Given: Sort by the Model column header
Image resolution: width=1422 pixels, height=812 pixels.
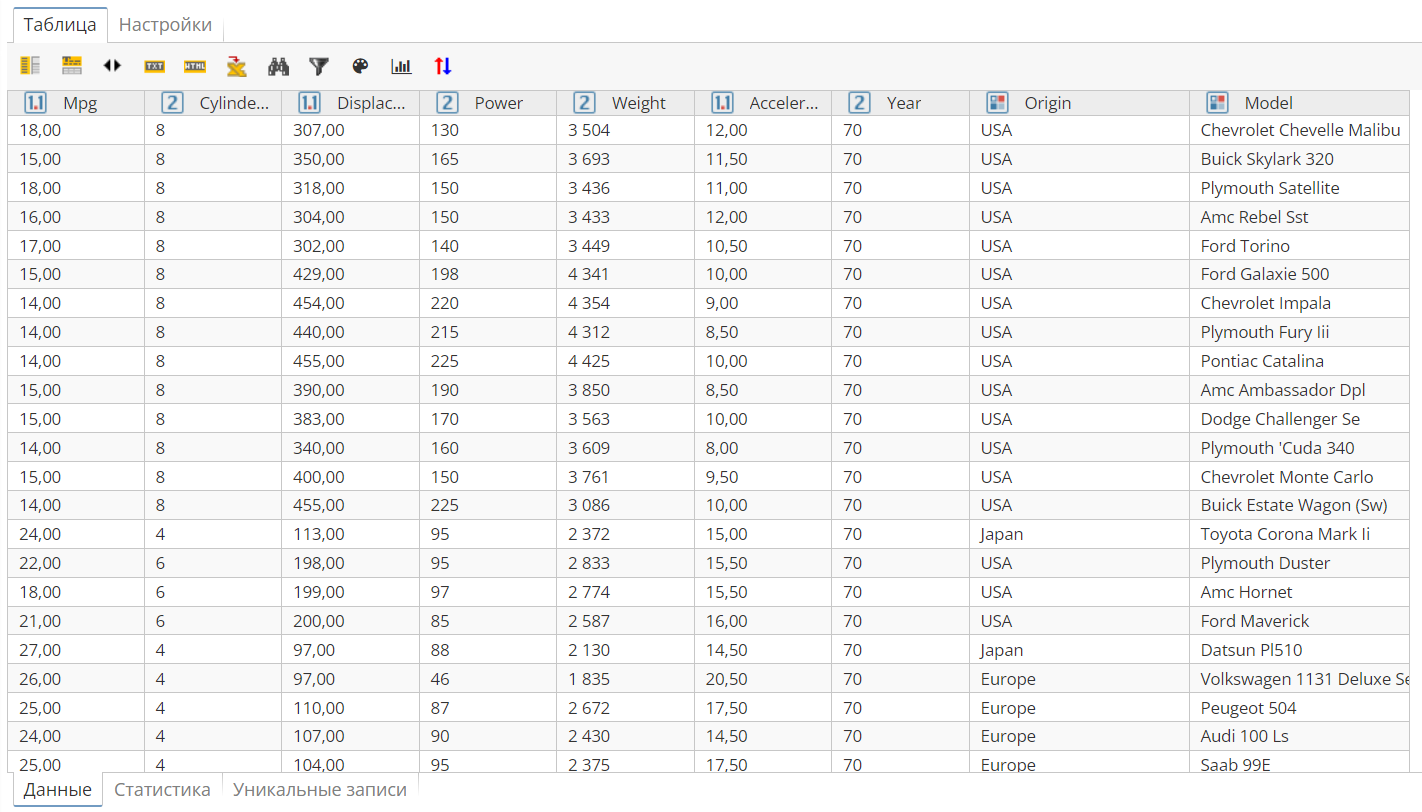Looking at the screenshot, I should 1300,103.
